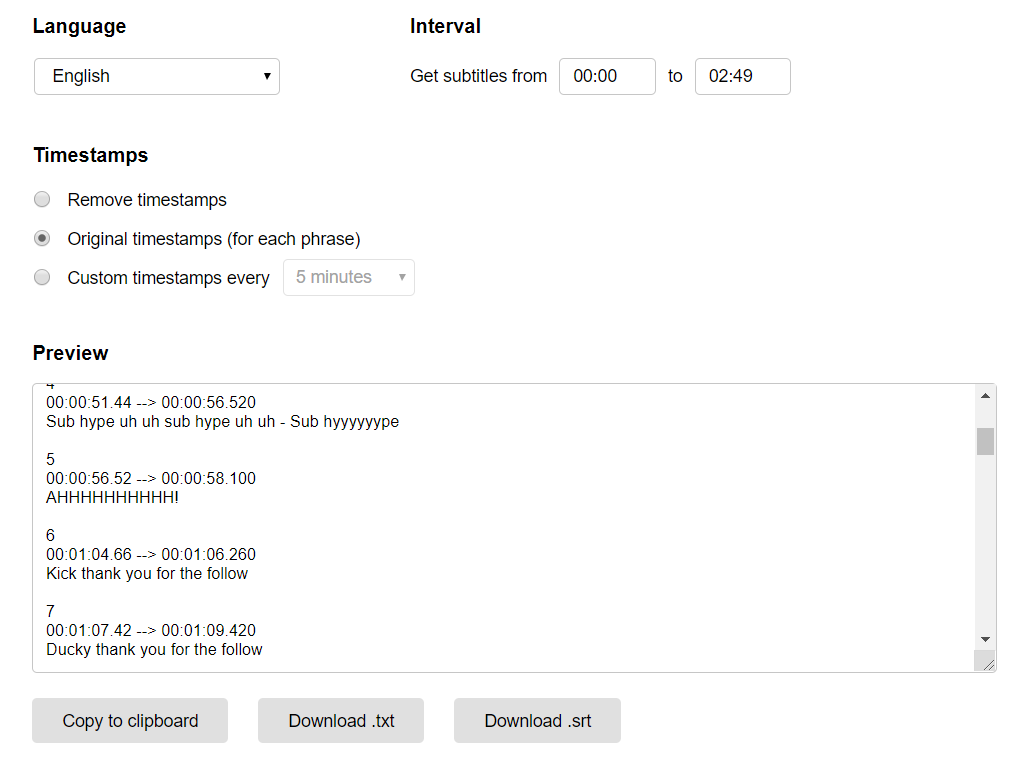Click the preview scrollbar down arrow
1017x766 pixels.
[985, 639]
